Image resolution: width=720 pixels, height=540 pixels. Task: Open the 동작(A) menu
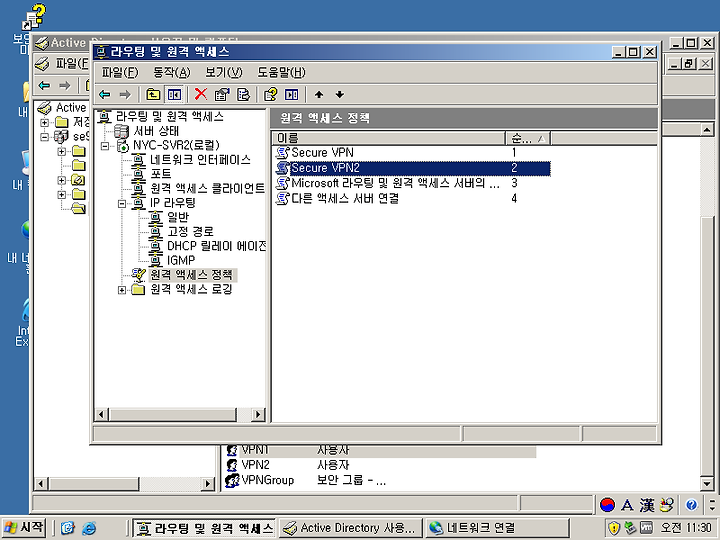click(x=171, y=73)
